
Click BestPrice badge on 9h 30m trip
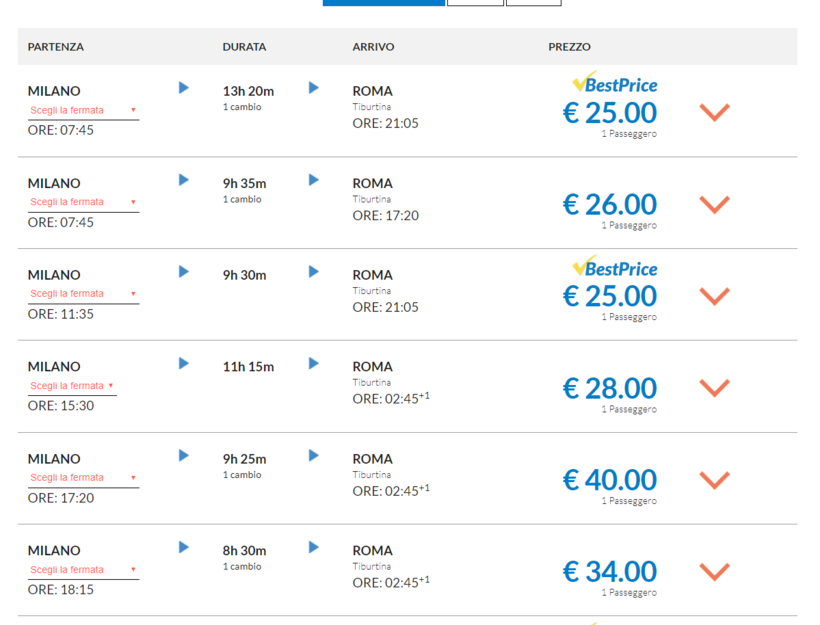tap(614, 268)
